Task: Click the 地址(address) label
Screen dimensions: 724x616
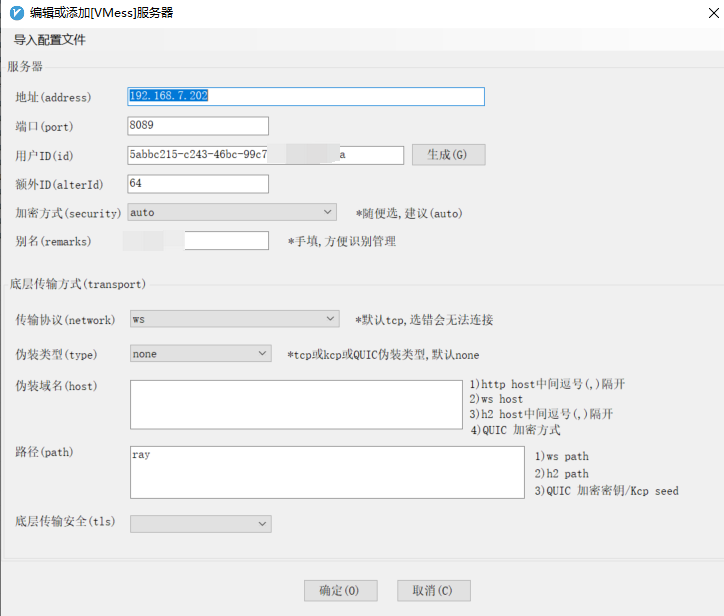Action: pos(53,97)
